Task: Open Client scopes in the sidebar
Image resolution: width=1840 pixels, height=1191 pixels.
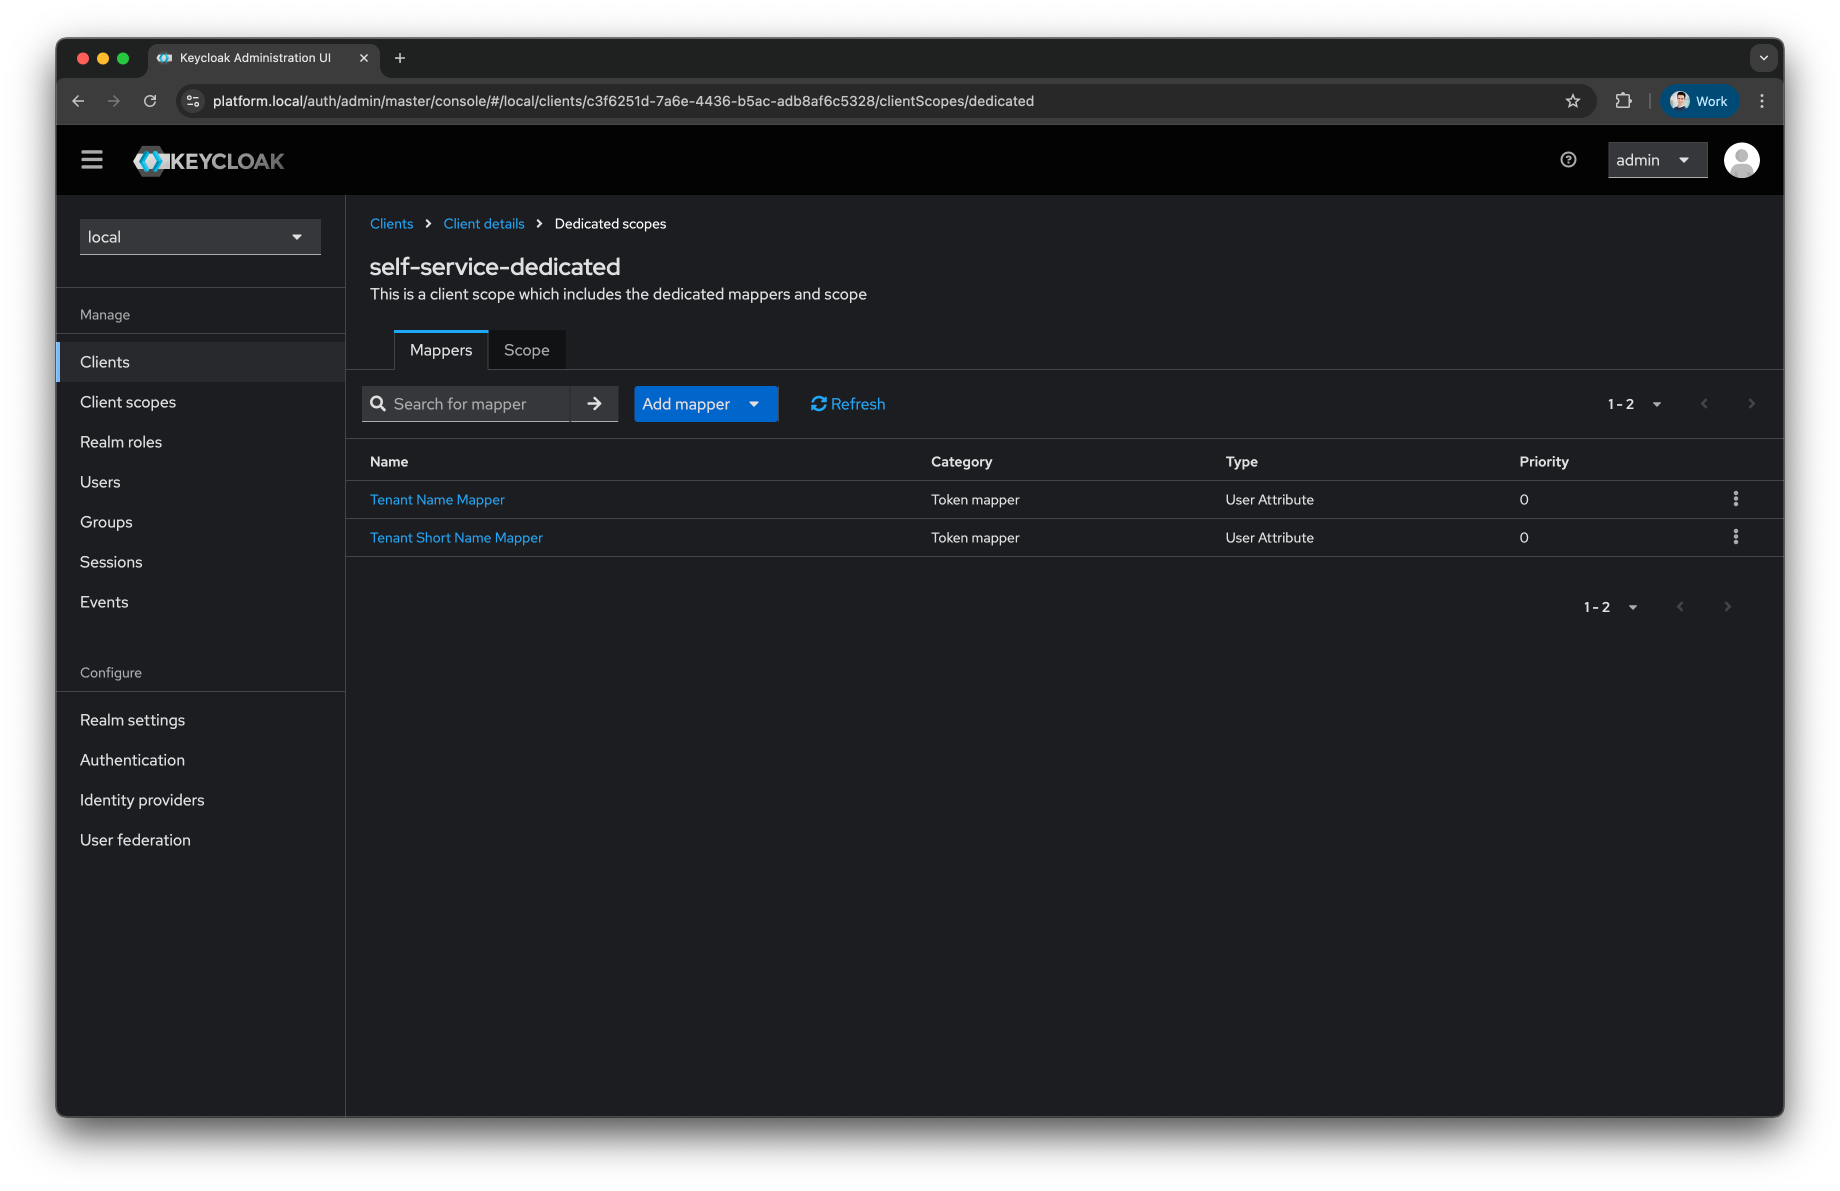Action: pos(127,401)
